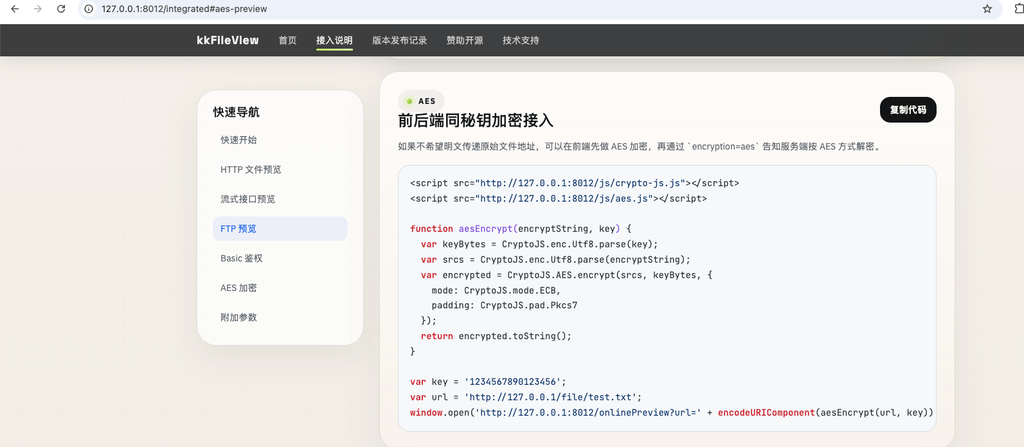Open 版本发布记录 in the top navigation
Image resolution: width=1024 pixels, height=447 pixels.
pos(400,41)
